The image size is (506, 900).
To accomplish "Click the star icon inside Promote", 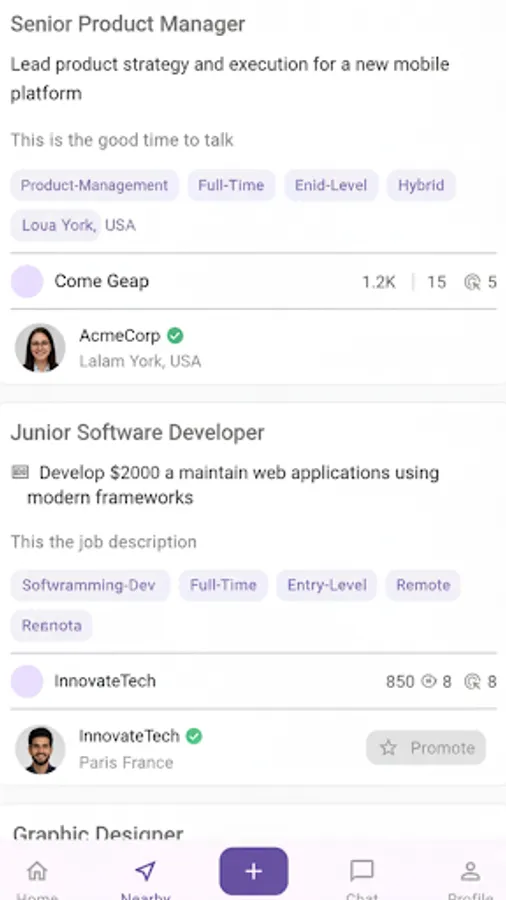I will pyautogui.click(x=388, y=747).
